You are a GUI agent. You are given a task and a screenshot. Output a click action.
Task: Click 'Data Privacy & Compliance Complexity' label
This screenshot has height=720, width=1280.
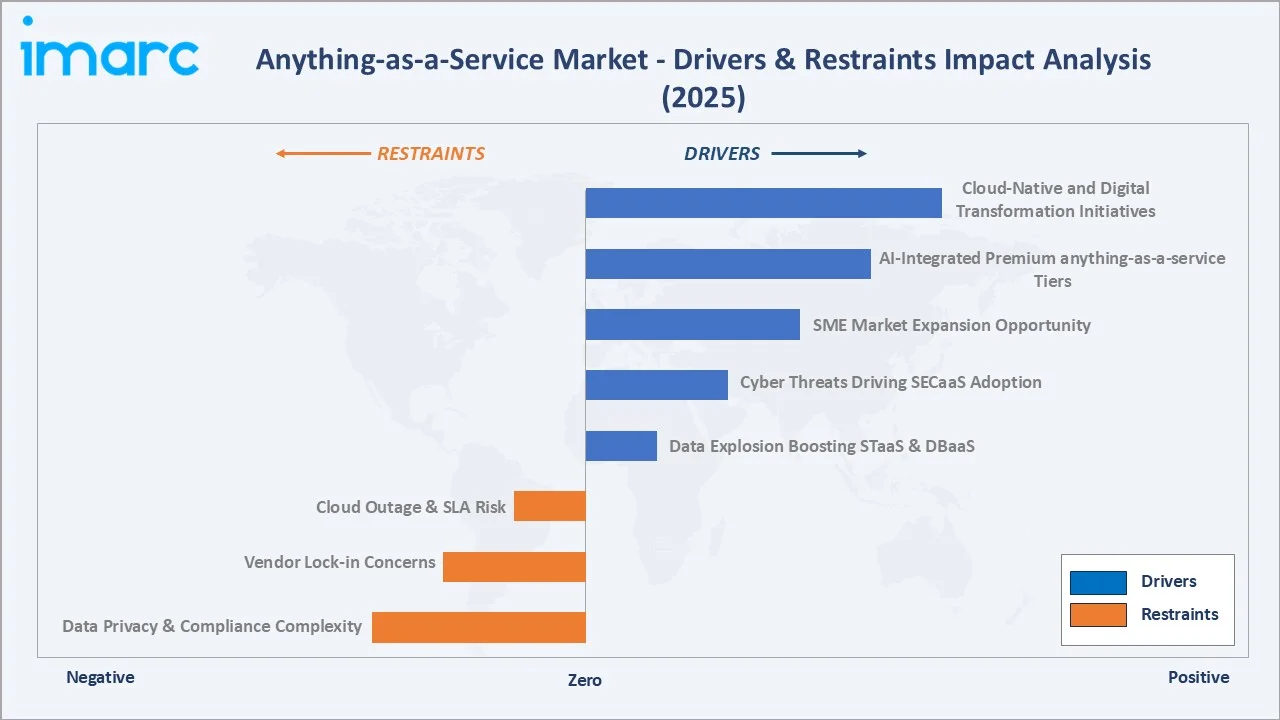pyautogui.click(x=212, y=626)
